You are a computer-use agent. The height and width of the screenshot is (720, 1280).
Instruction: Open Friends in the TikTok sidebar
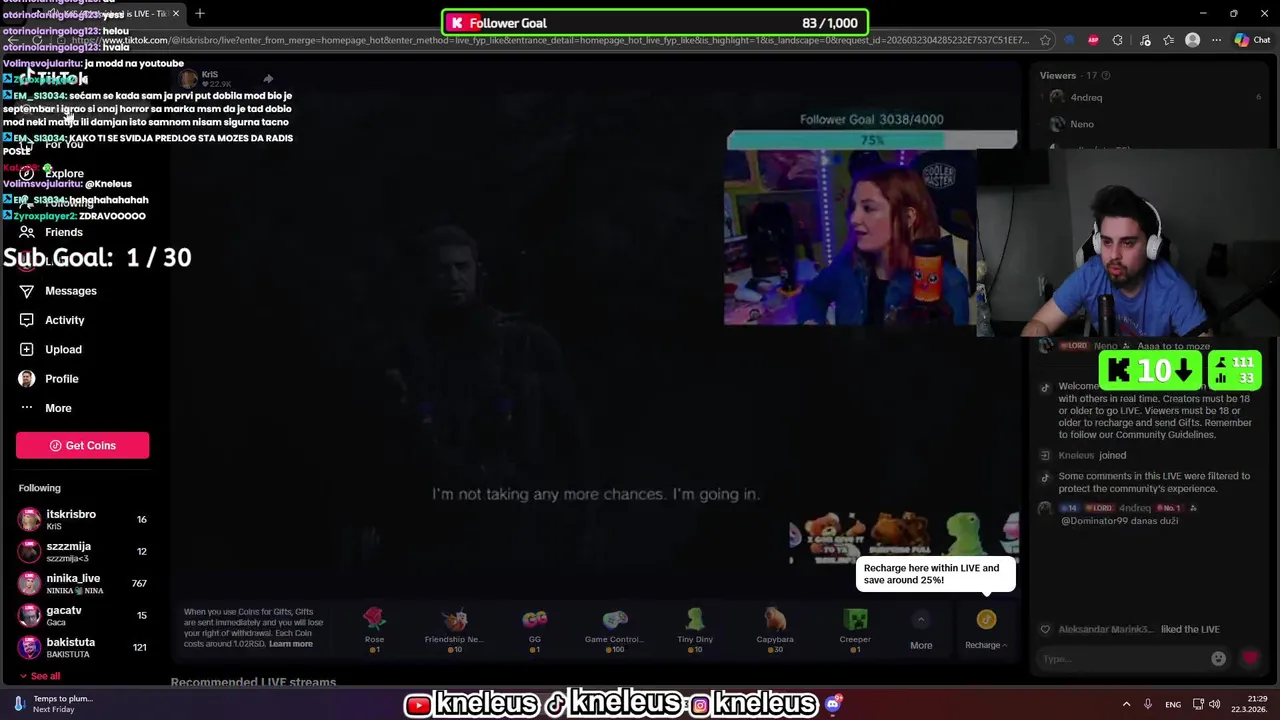click(x=63, y=232)
